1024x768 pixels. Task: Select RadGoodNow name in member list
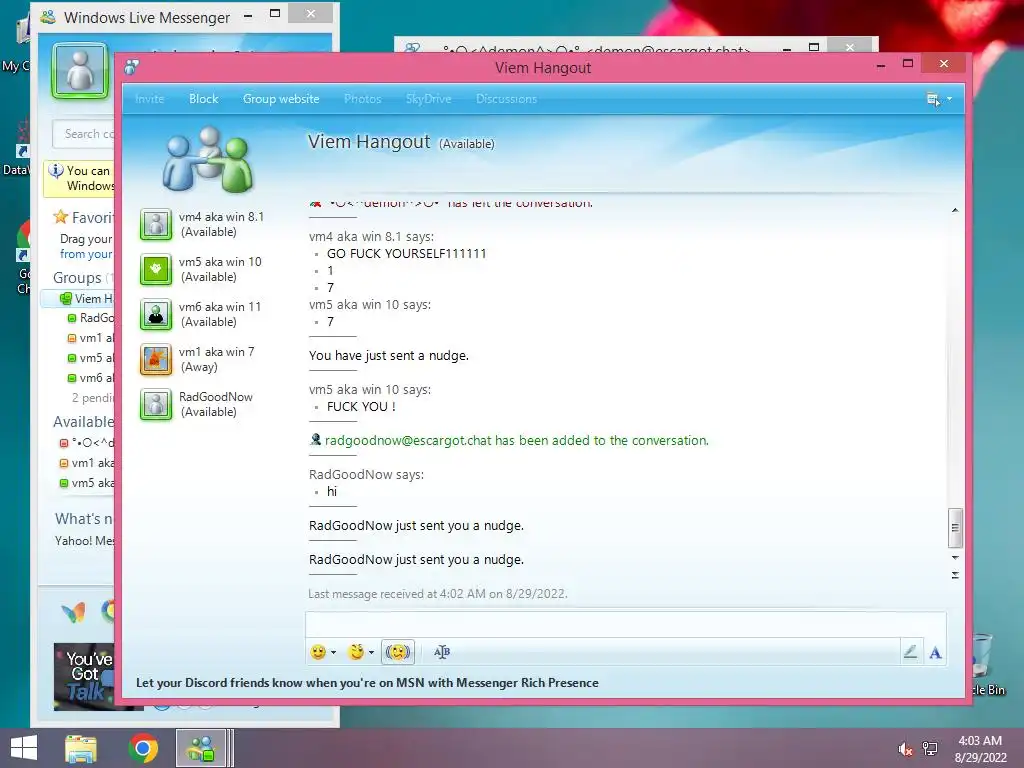216,397
